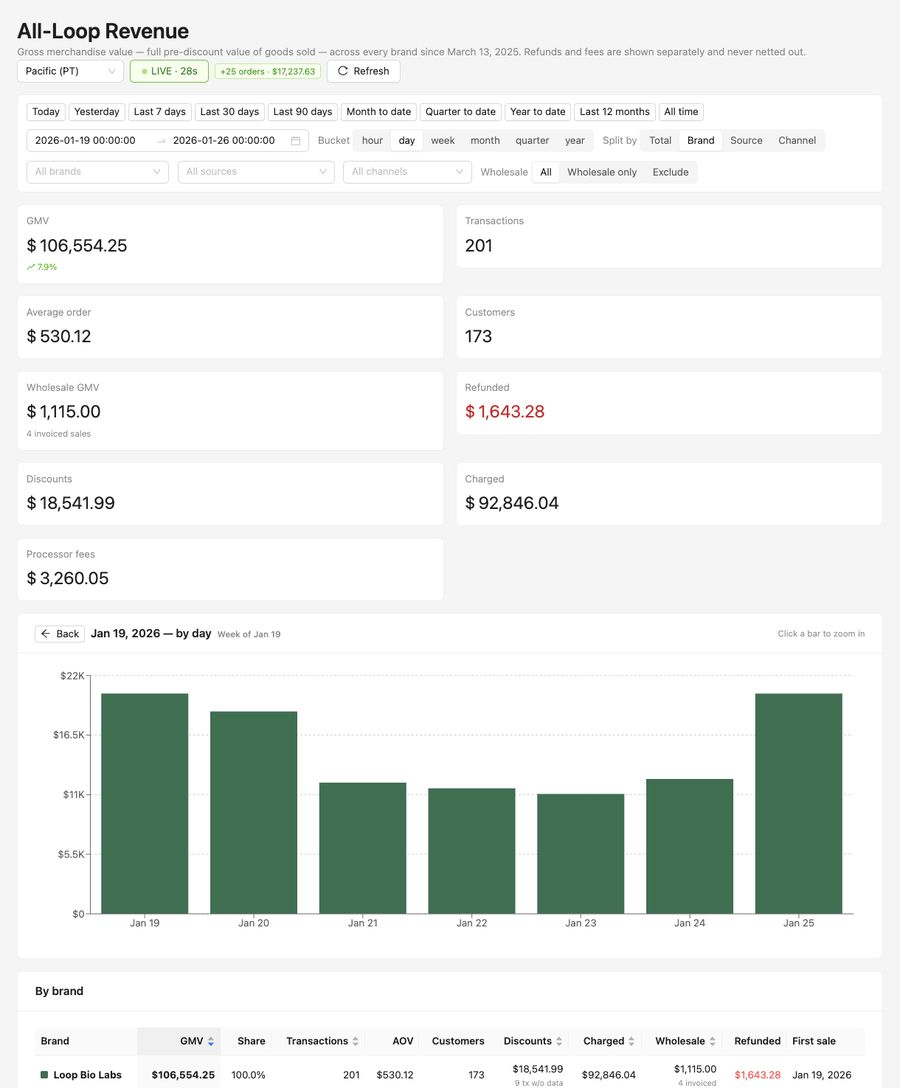Split by Brand
This screenshot has height=1088, width=900.
pyautogui.click(x=701, y=140)
